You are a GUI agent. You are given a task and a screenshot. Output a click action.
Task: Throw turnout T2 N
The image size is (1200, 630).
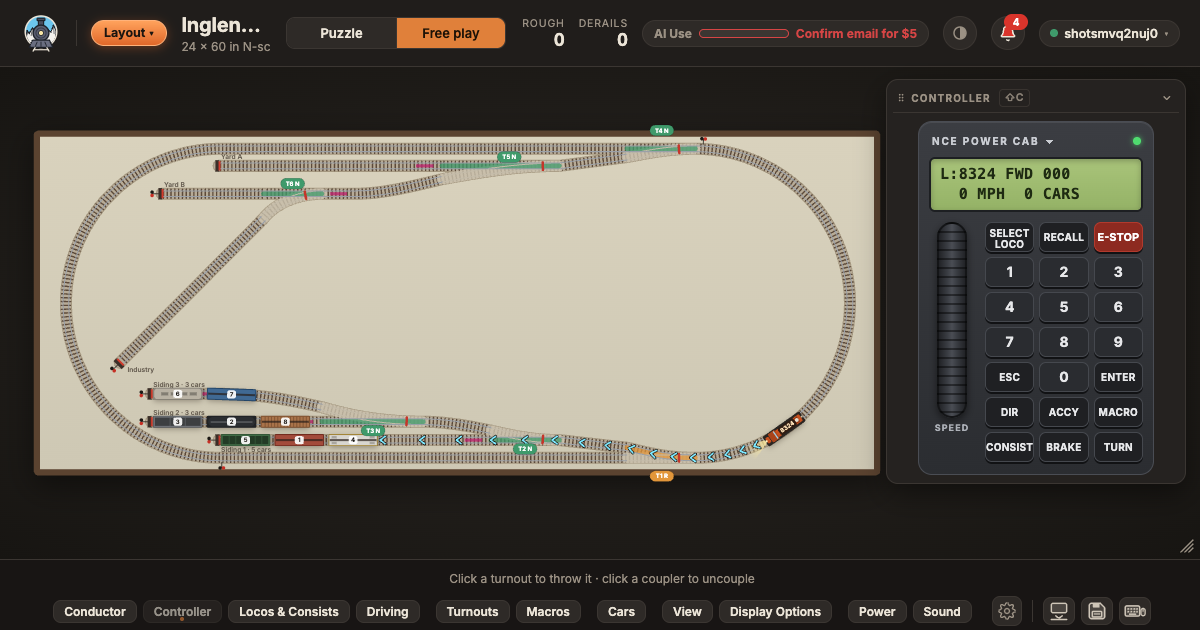tap(524, 449)
